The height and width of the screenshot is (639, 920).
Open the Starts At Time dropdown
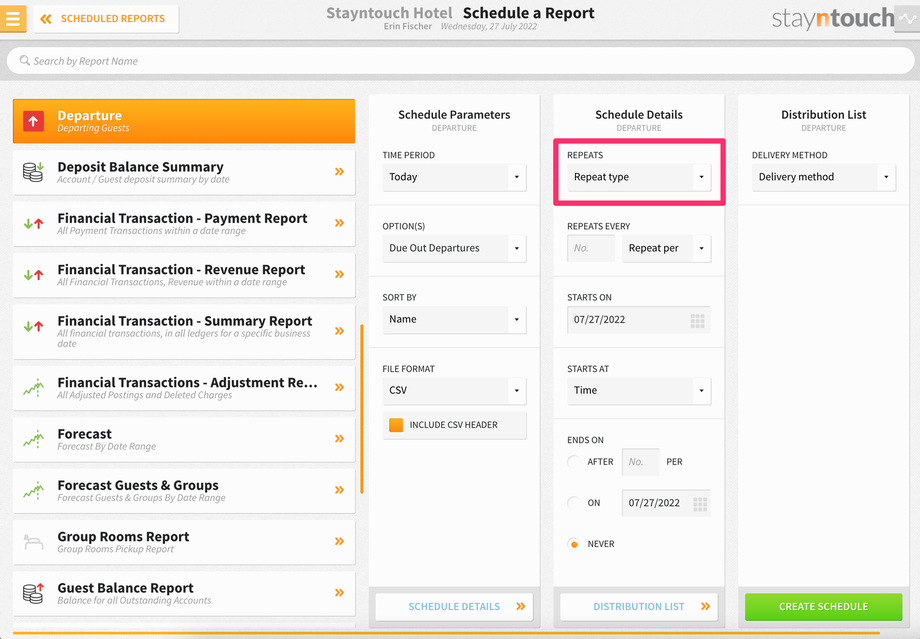[x=639, y=390]
